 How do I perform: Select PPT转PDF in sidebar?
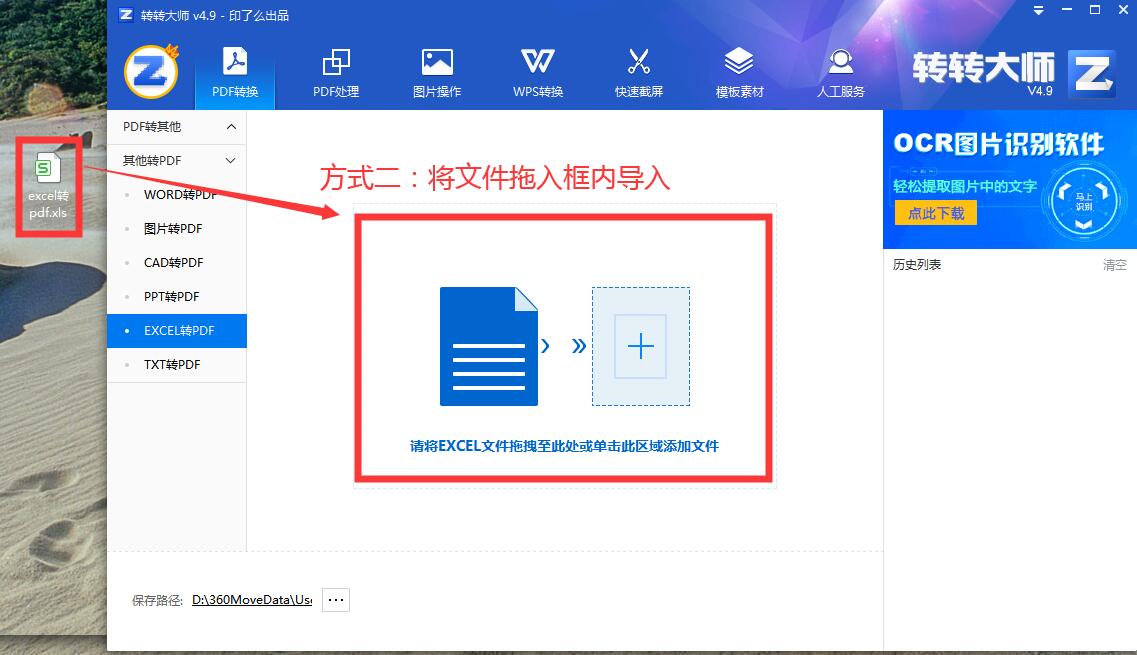pos(177,297)
